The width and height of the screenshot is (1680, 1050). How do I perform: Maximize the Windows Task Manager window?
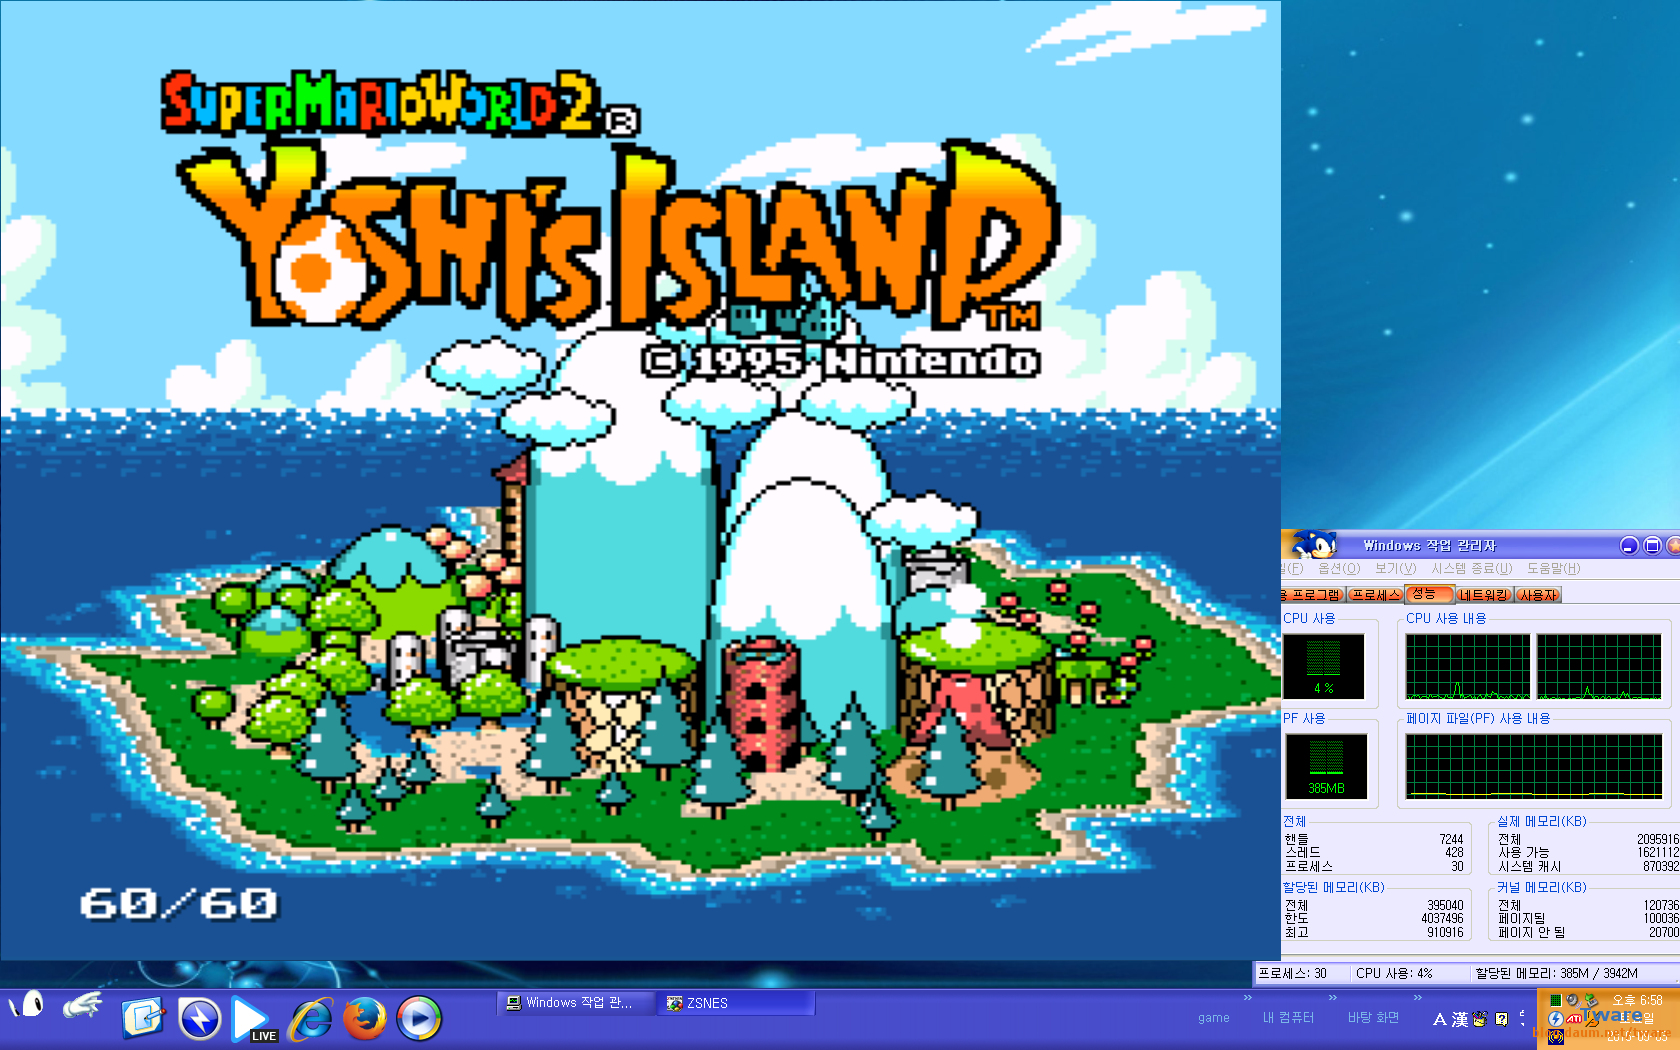point(1653,545)
